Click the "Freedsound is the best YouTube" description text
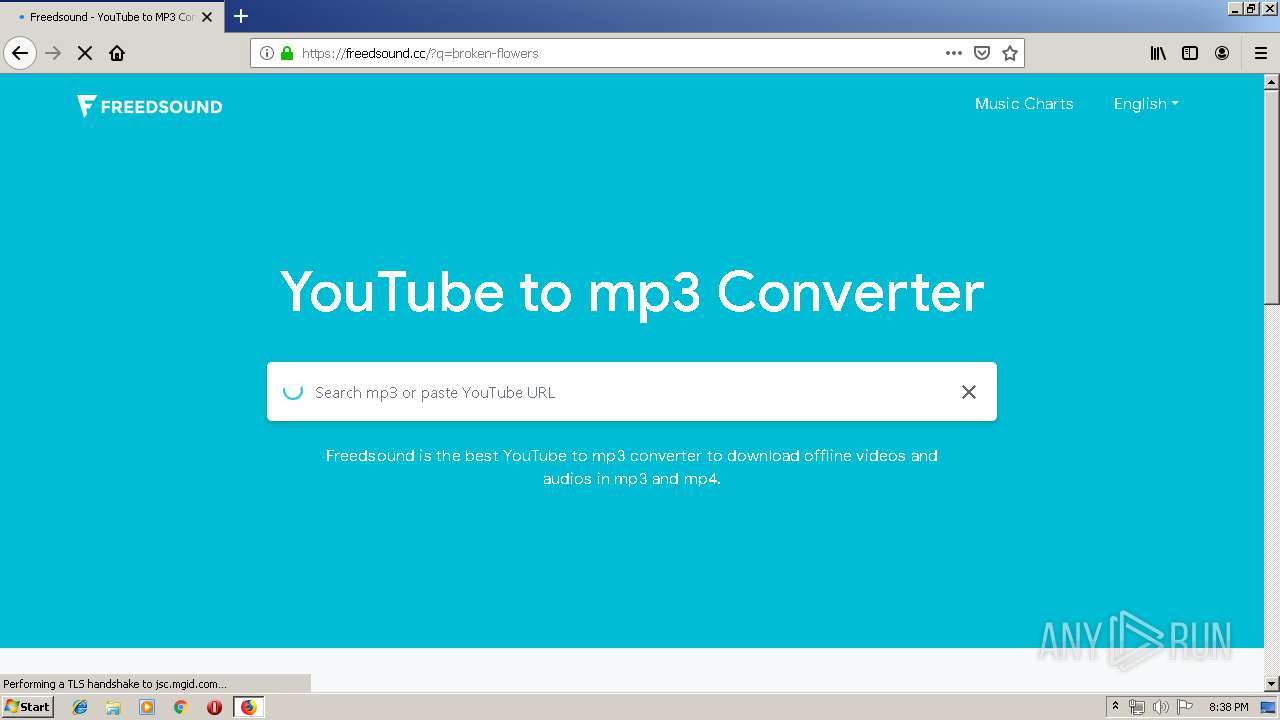Screen dimensions: 1280x720 coord(632,467)
